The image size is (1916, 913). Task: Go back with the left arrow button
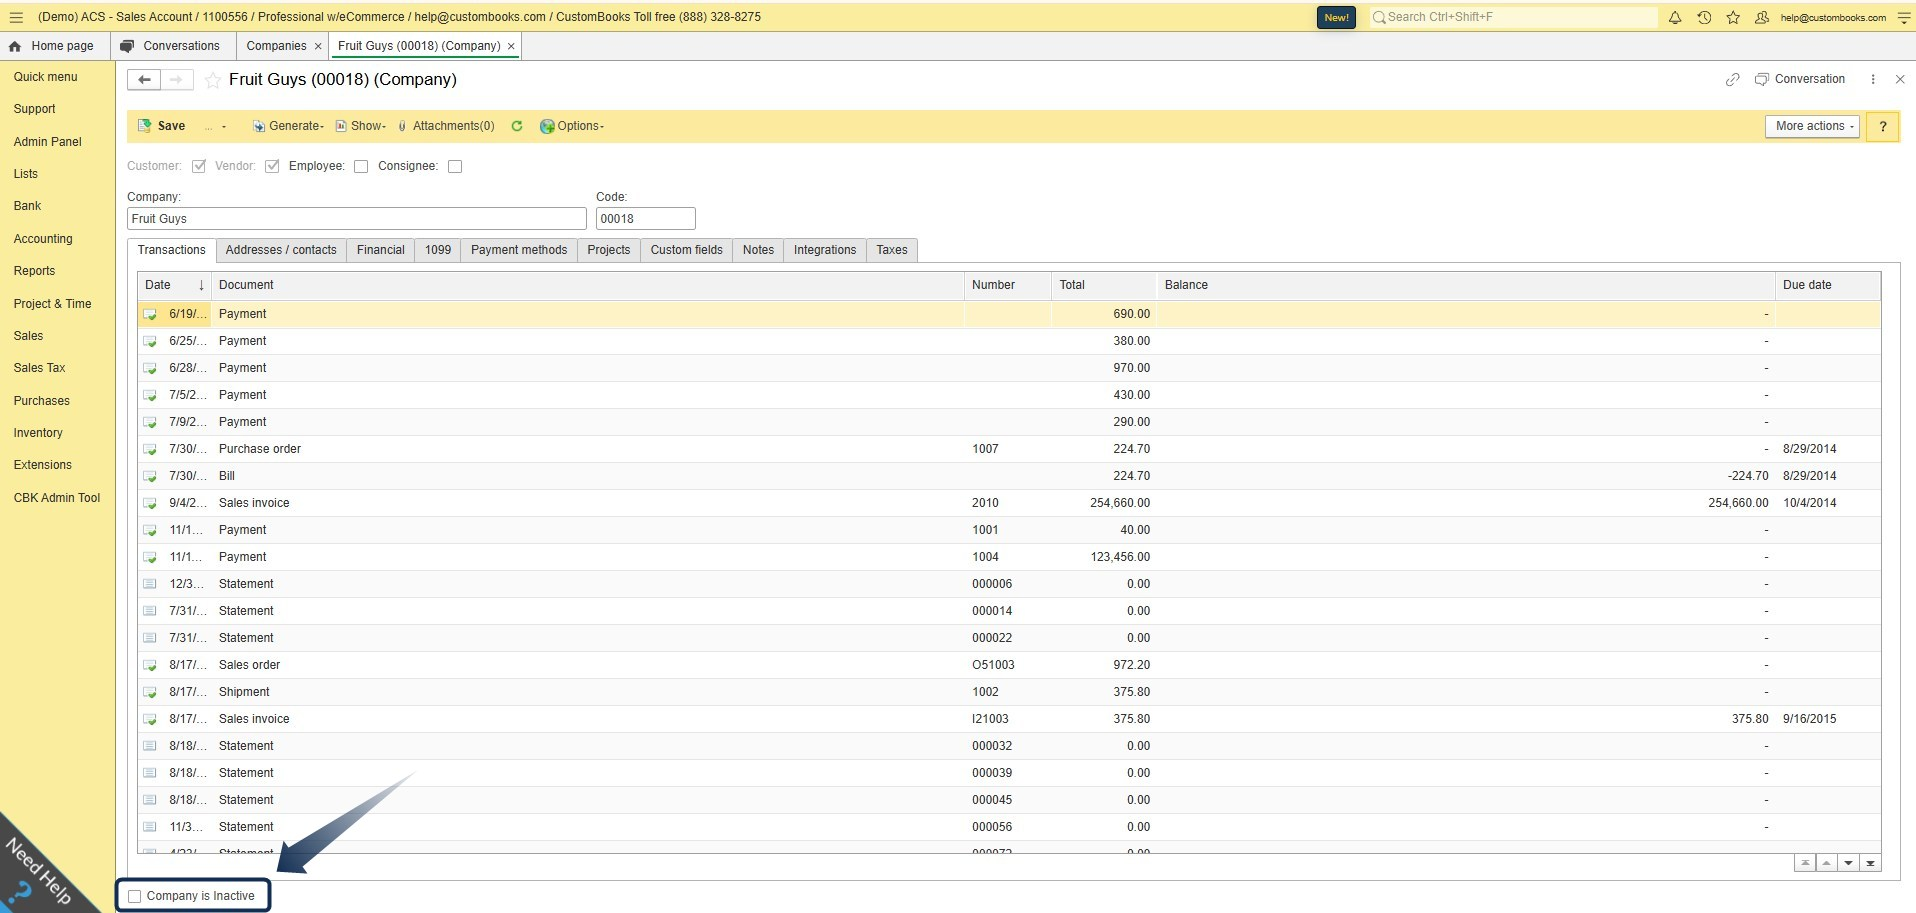coord(144,80)
